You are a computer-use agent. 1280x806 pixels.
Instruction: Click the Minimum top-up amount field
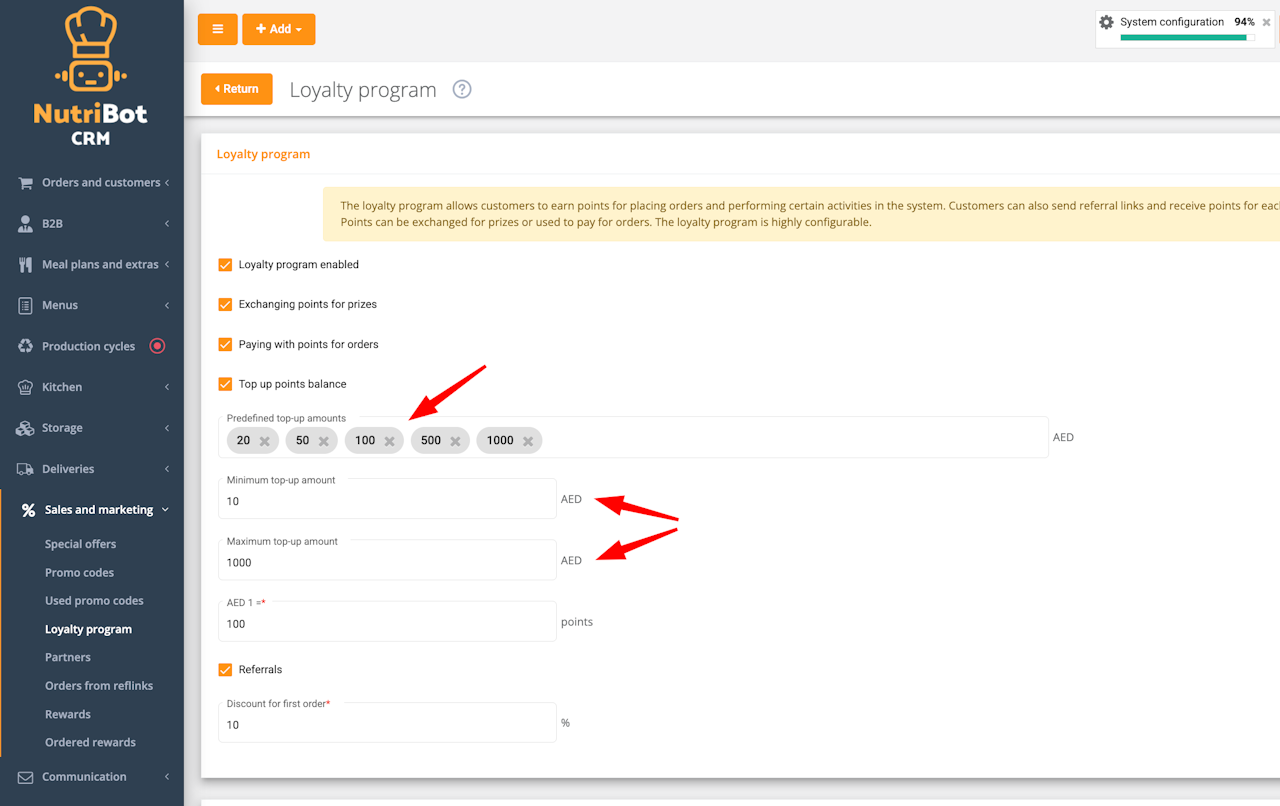tap(387, 498)
